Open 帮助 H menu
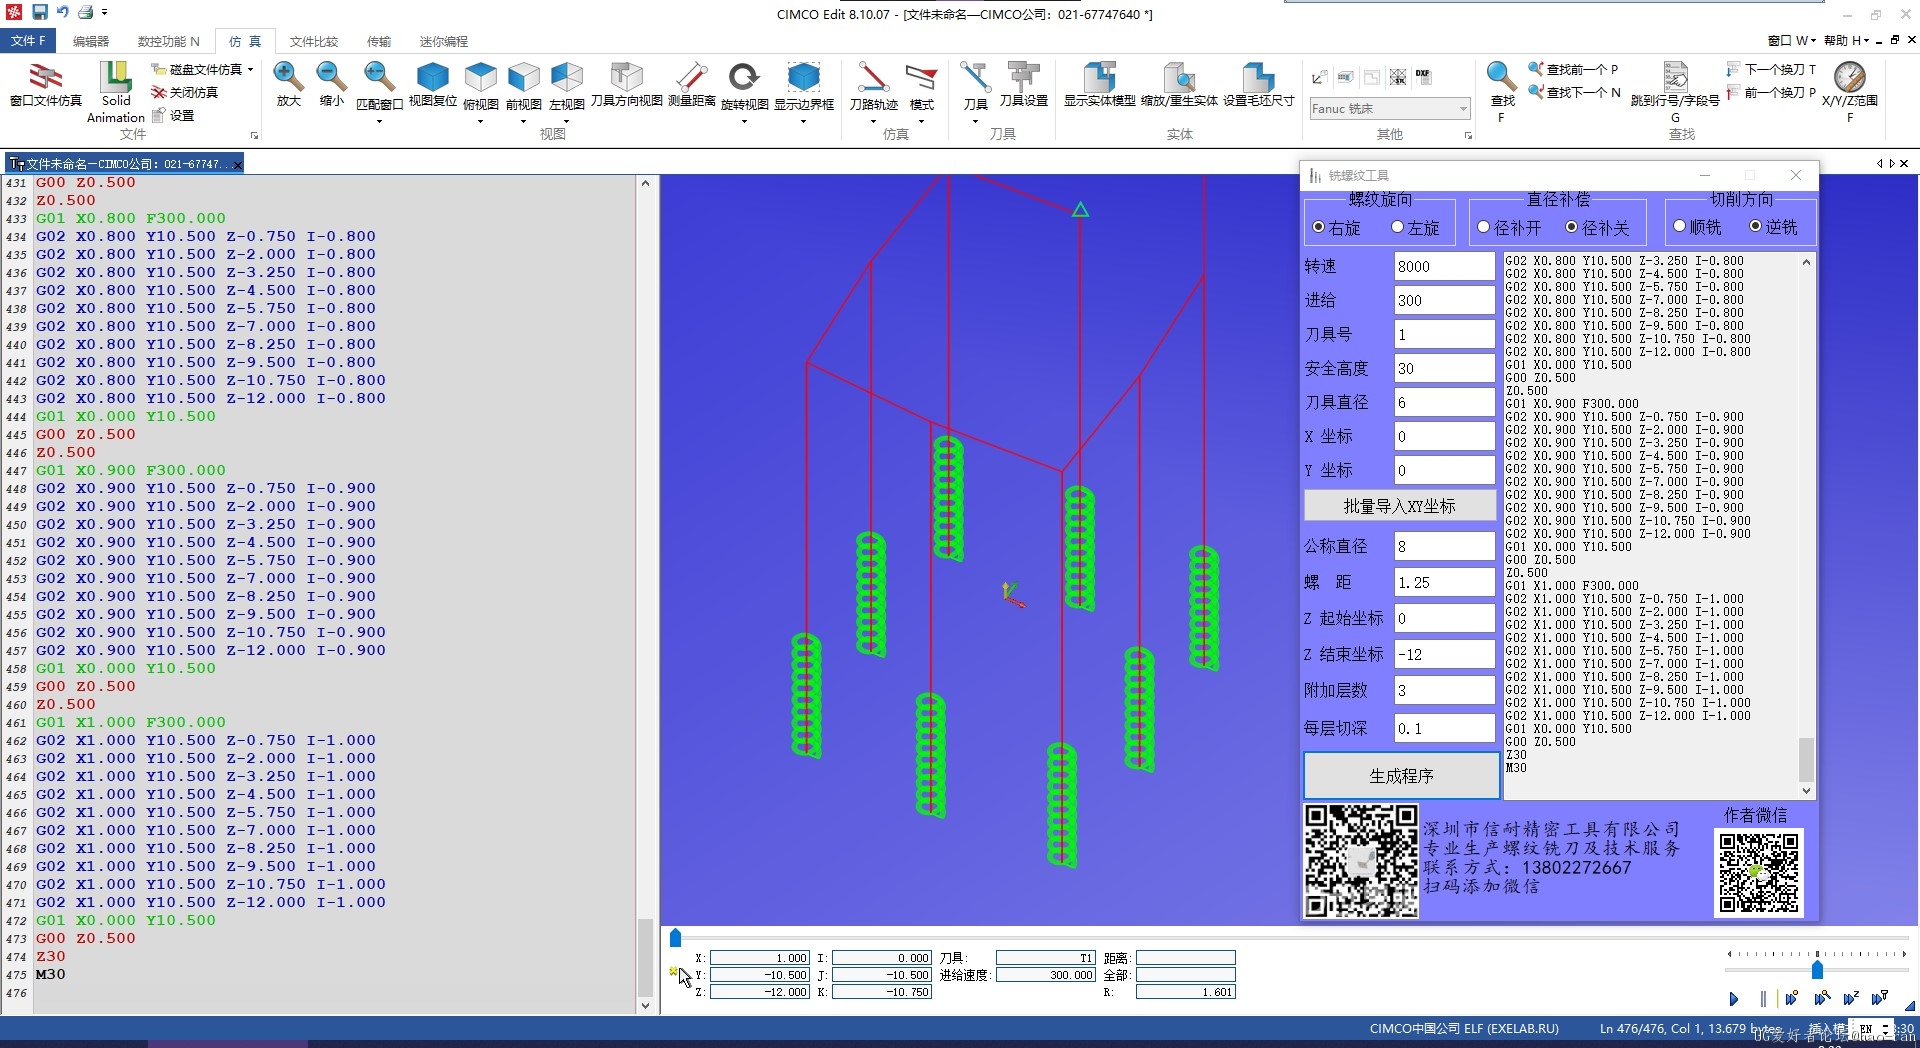 (1846, 40)
